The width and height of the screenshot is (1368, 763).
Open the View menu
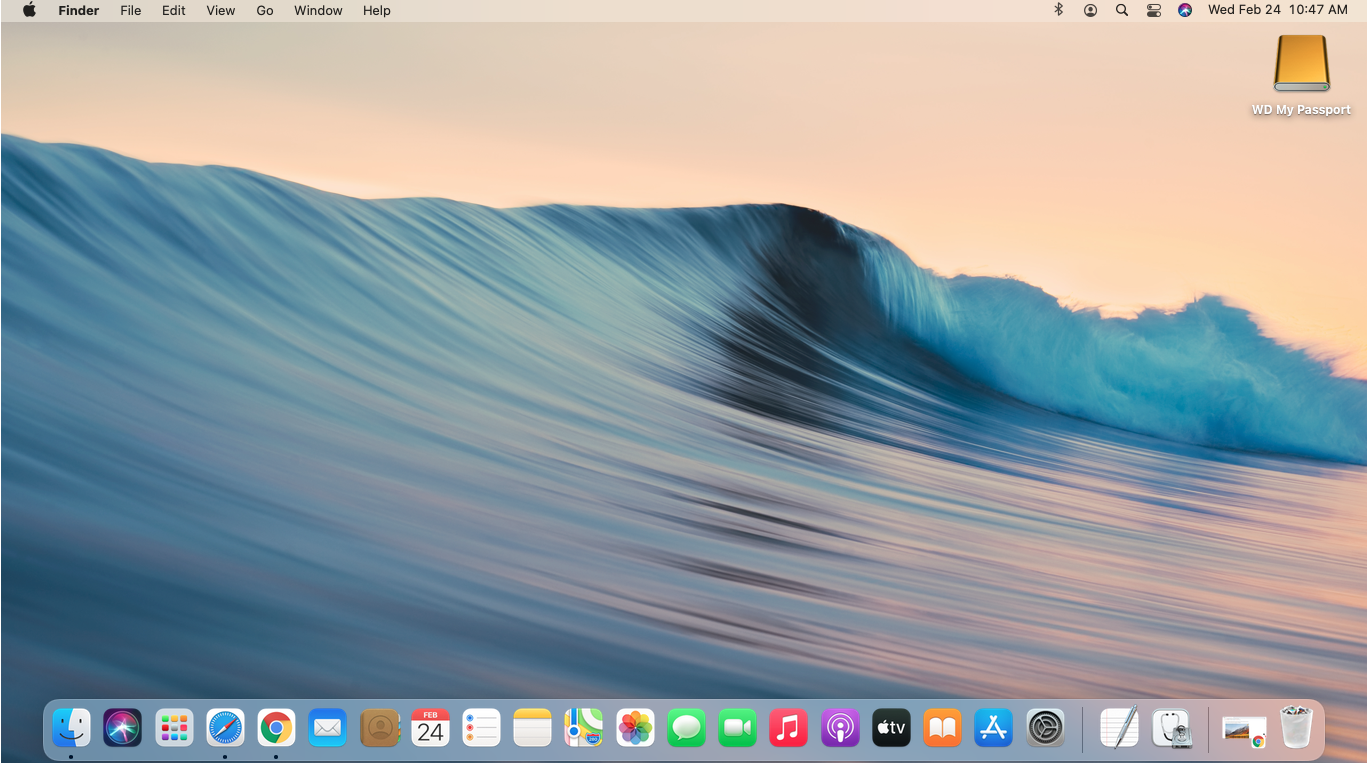[221, 10]
